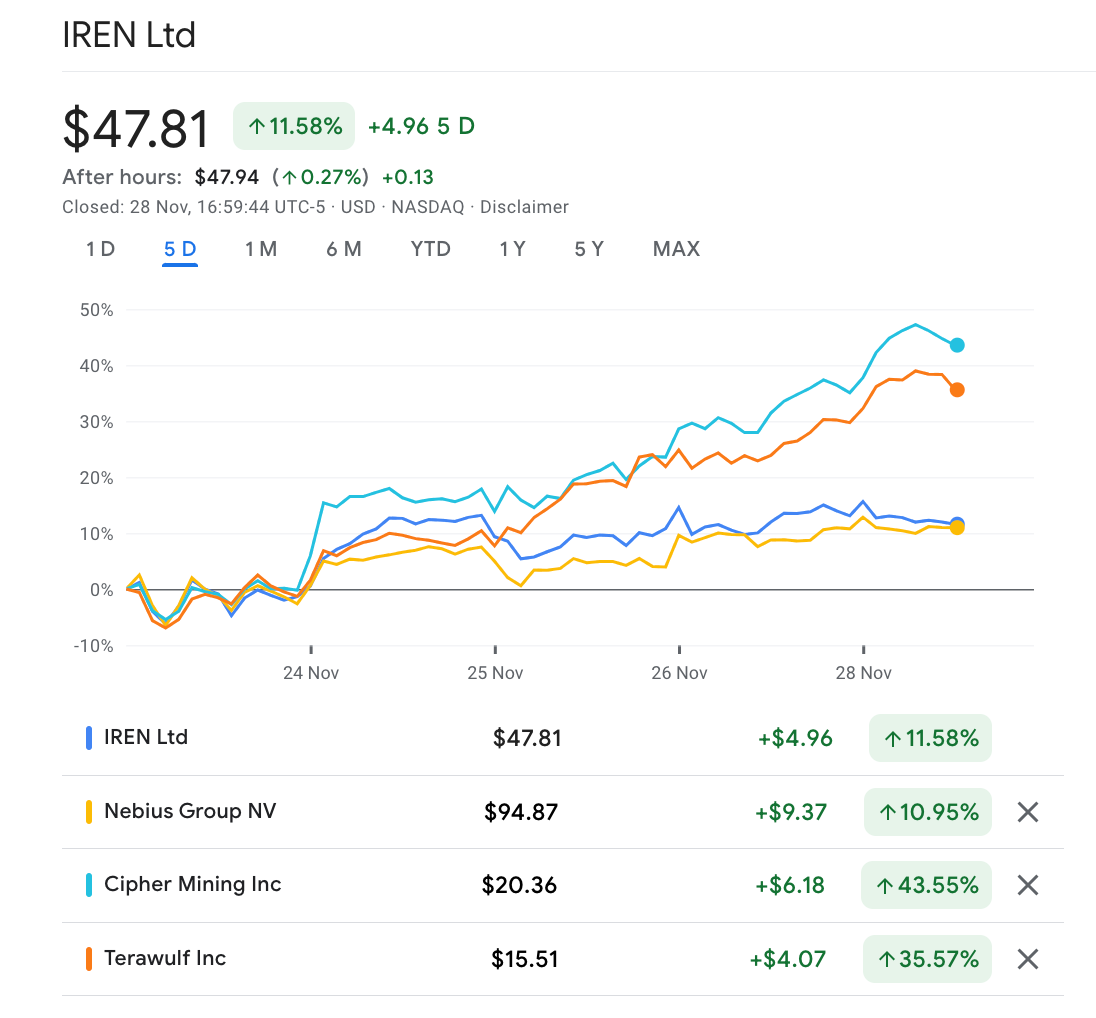This screenshot has width=1096, height=1018.
Task: Switch chart to 5 Y range
Action: [589, 249]
